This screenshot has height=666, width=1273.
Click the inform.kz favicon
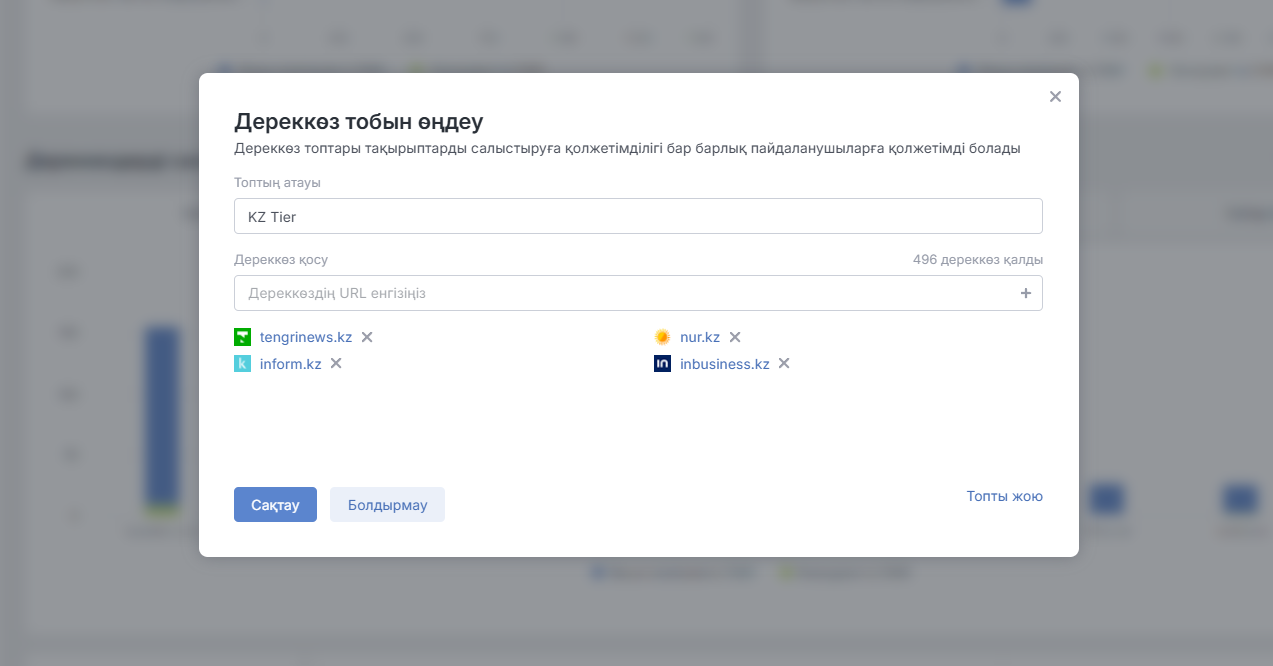click(x=242, y=364)
